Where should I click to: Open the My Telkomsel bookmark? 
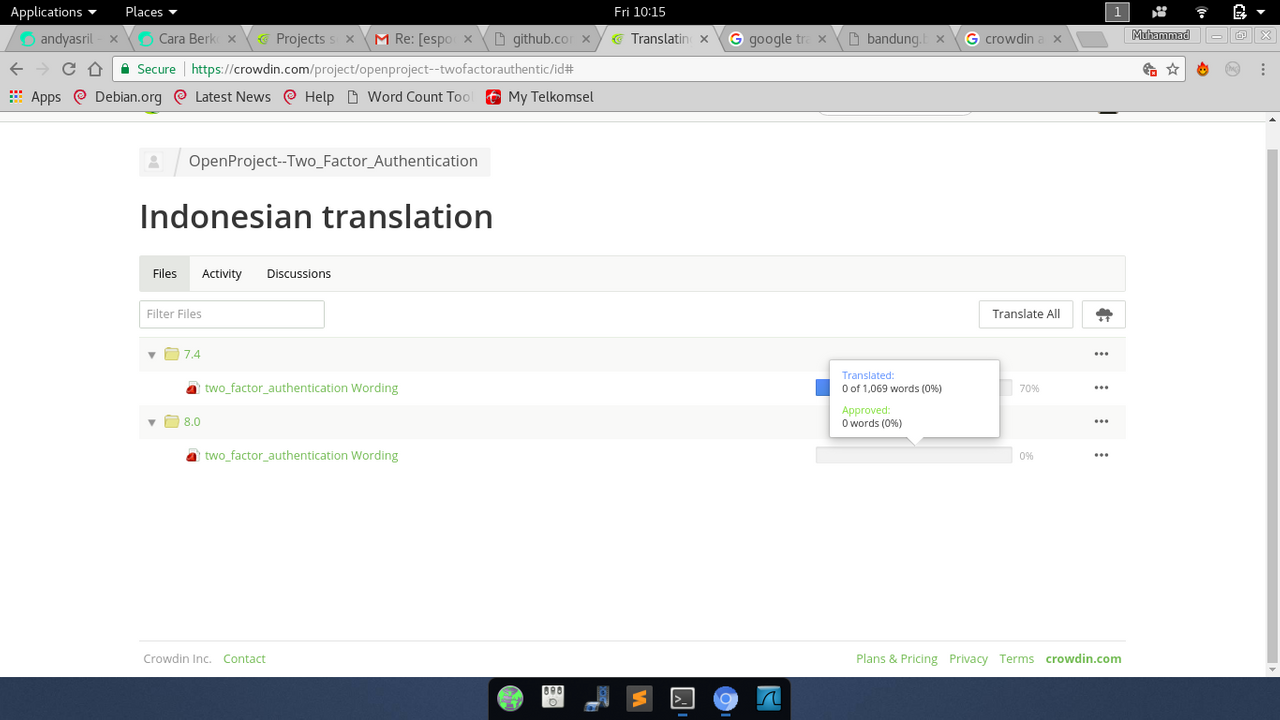tap(540, 97)
